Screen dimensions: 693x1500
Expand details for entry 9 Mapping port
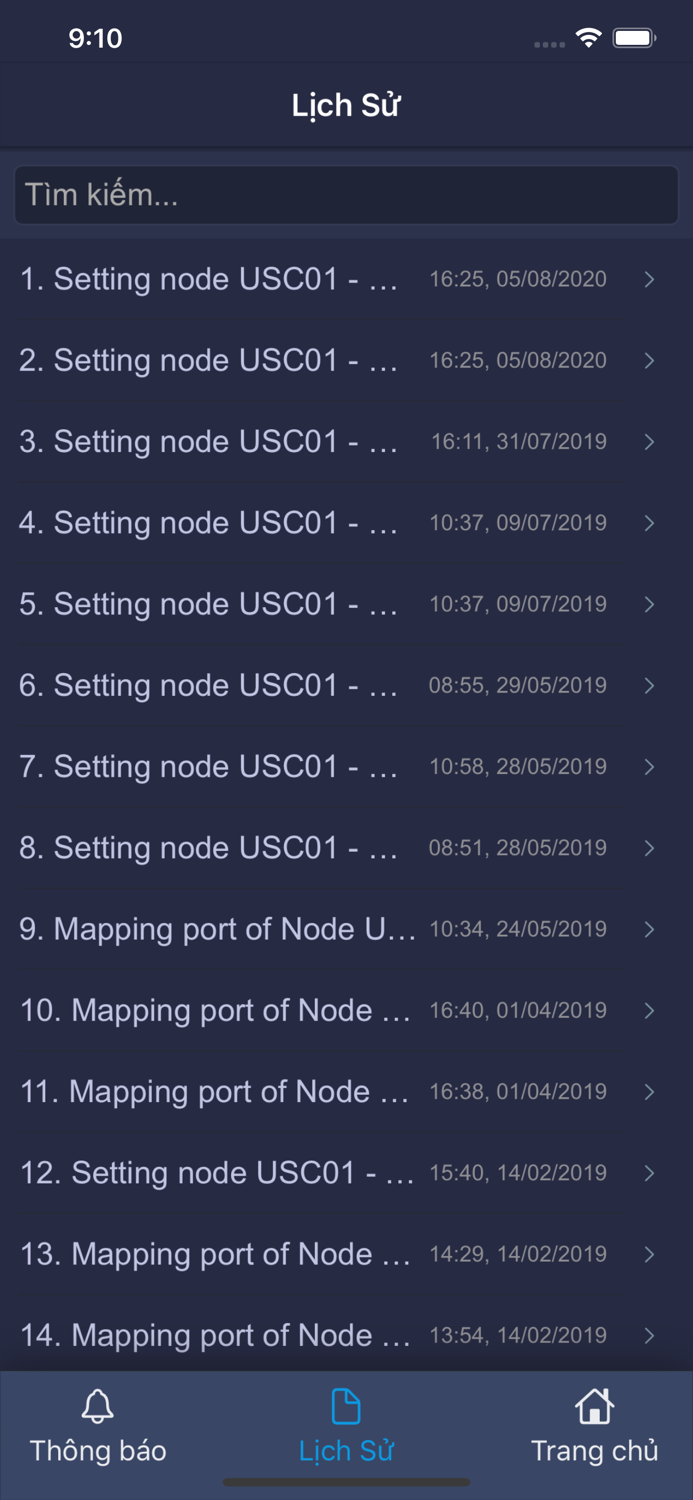click(346, 929)
